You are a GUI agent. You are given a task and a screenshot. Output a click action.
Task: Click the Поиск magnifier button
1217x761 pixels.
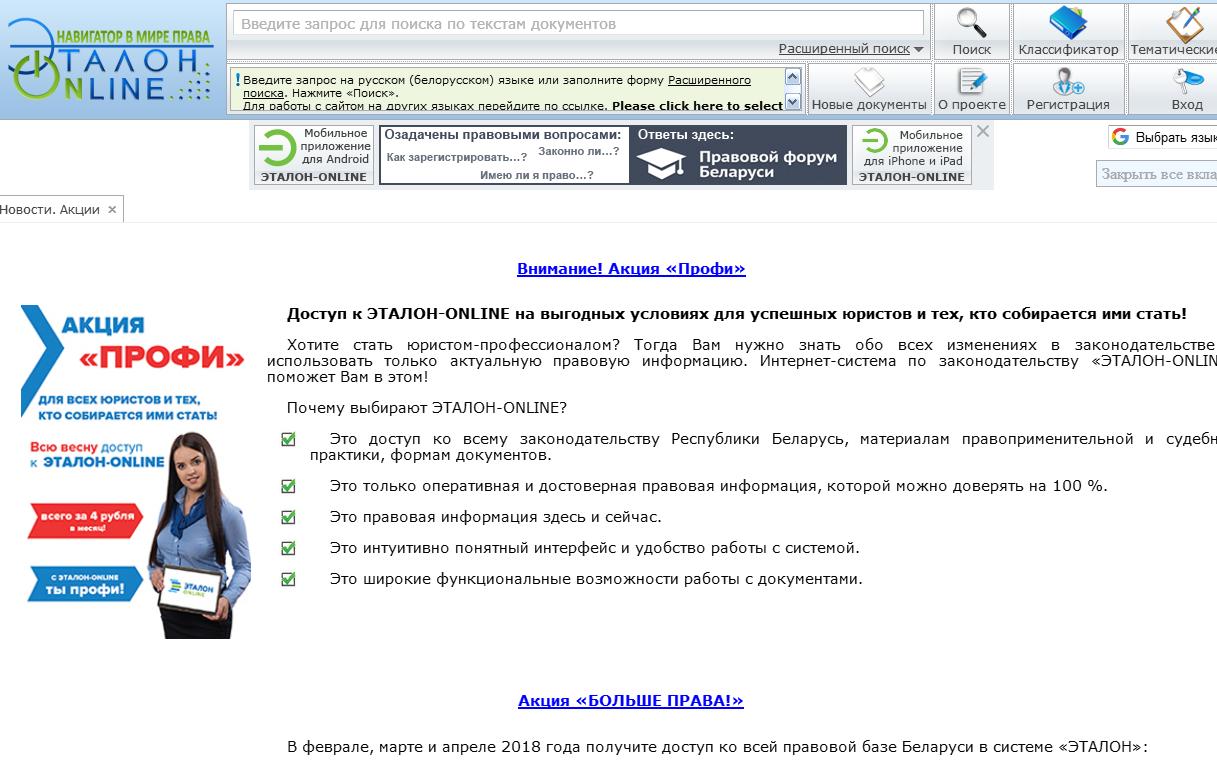971,31
